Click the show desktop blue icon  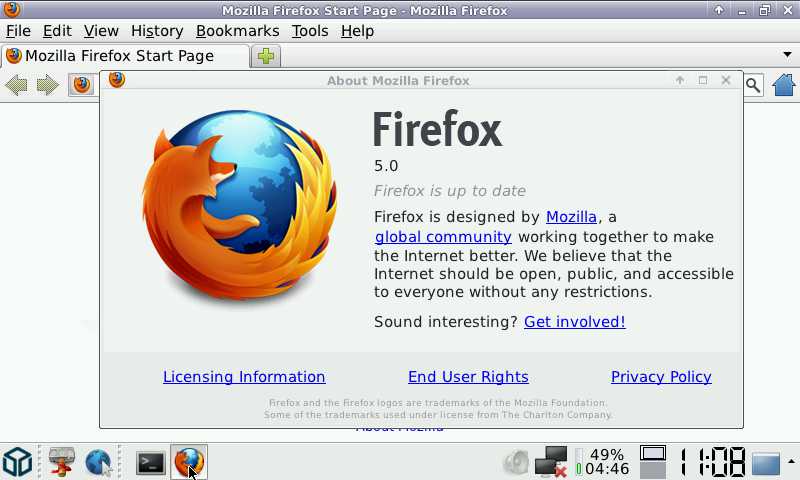coord(765,463)
